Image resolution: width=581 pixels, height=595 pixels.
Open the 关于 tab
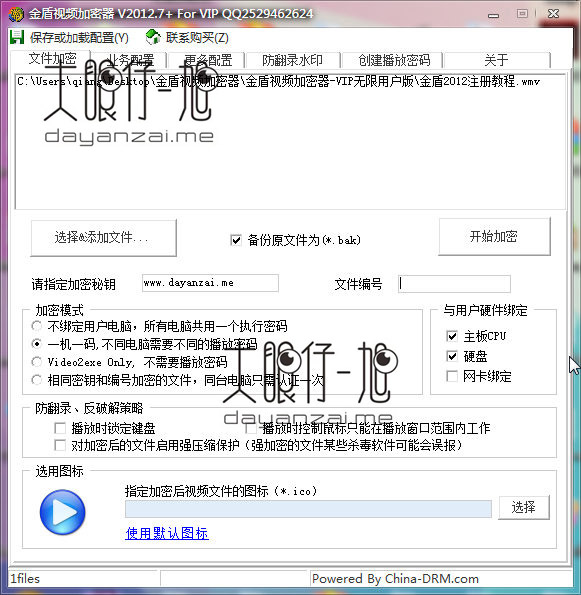496,60
